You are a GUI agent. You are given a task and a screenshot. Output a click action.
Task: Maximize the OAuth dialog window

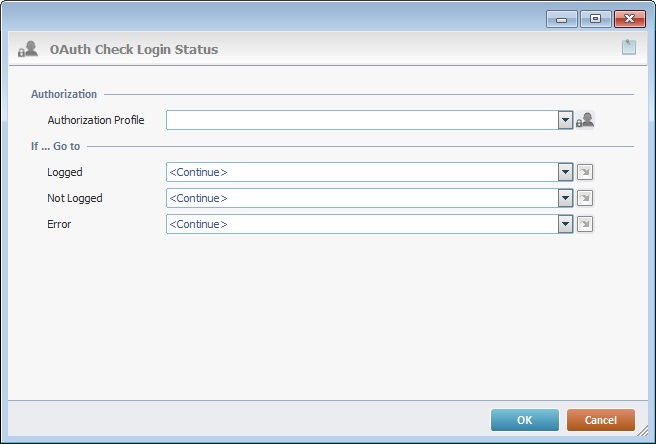(595, 19)
